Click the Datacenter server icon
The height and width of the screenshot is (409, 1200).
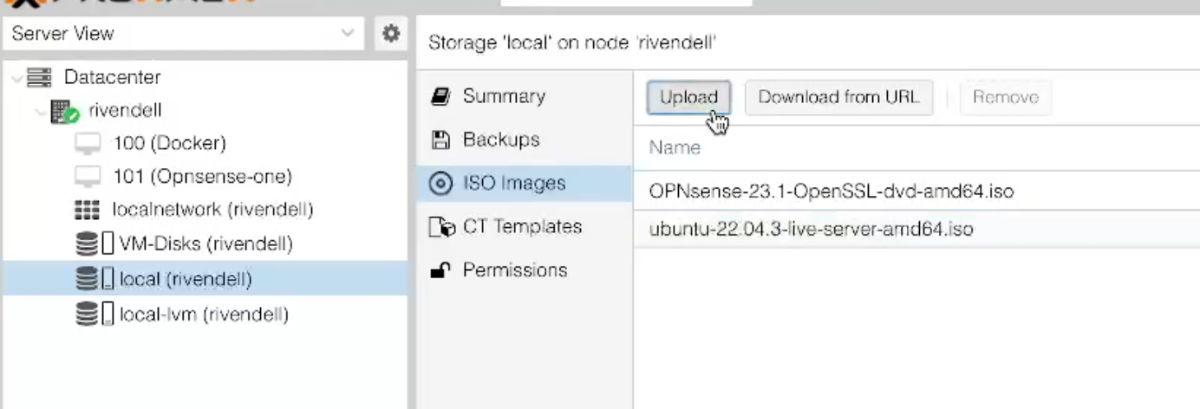39,77
